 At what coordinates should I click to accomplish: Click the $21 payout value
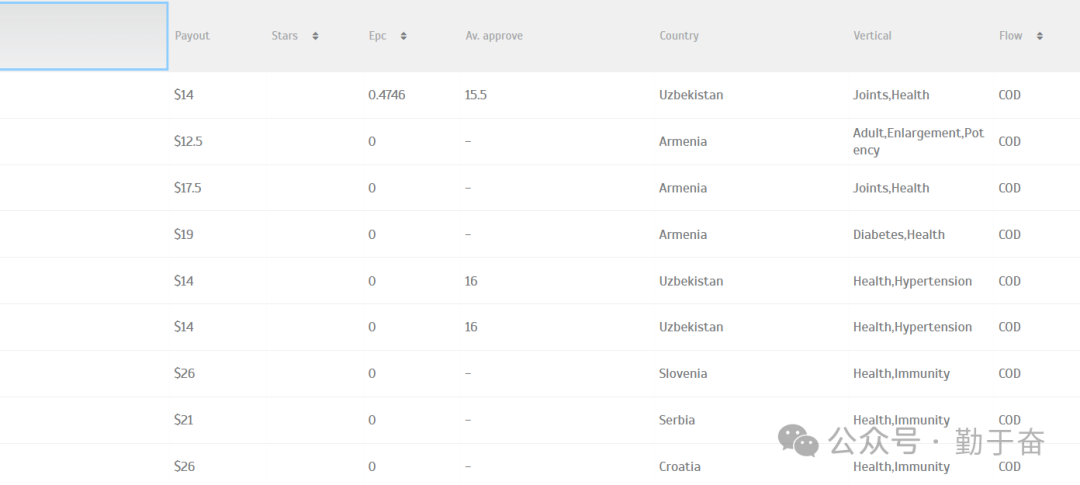(183, 420)
